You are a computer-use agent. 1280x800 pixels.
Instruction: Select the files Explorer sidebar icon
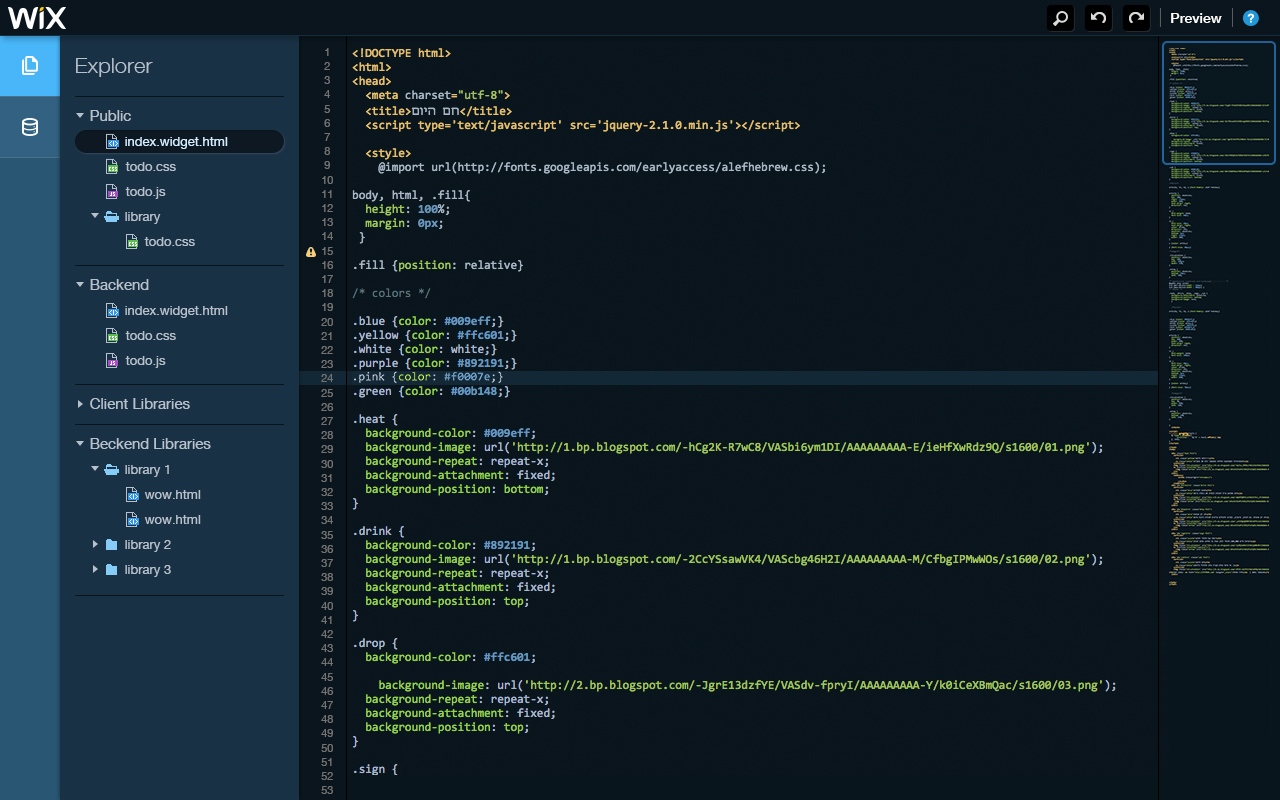pos(30,66)
